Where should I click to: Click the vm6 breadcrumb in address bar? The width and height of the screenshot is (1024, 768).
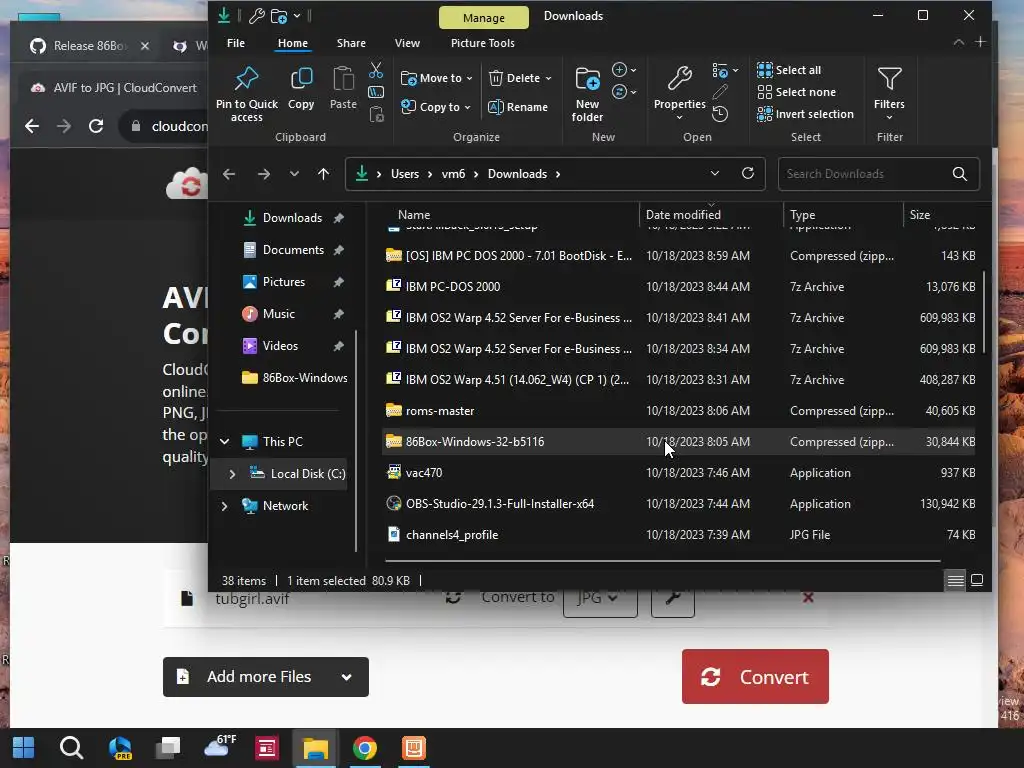pos(453,174)
